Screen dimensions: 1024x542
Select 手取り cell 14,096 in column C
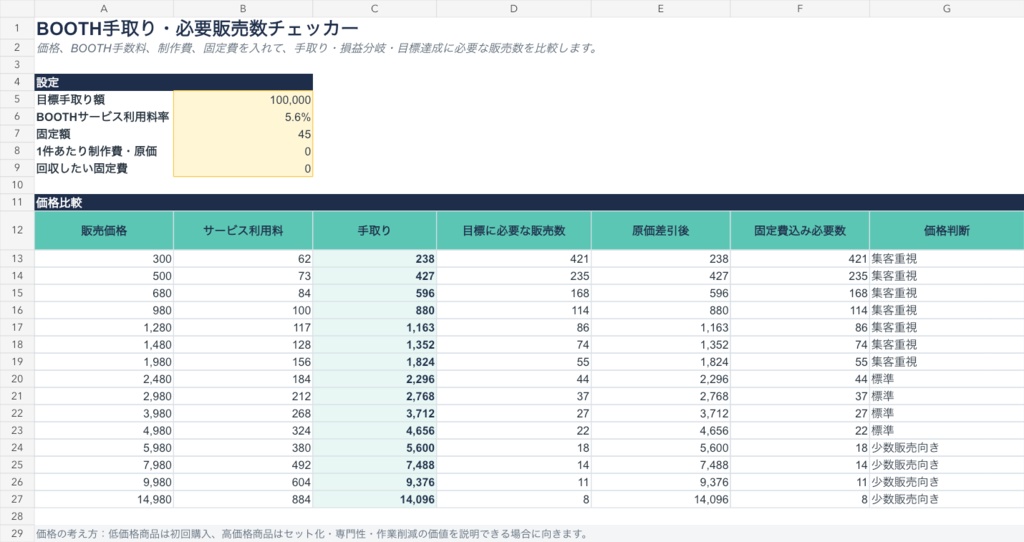(x=374, y=499)
